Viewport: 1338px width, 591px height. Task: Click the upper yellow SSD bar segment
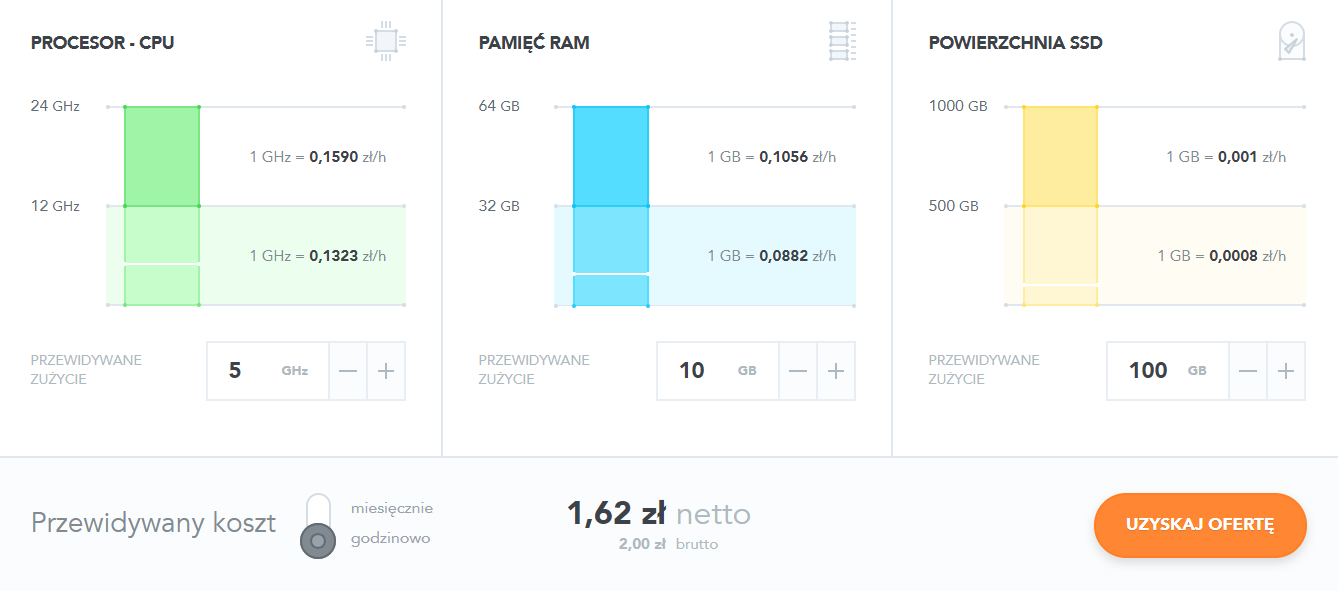(1060, 156)
